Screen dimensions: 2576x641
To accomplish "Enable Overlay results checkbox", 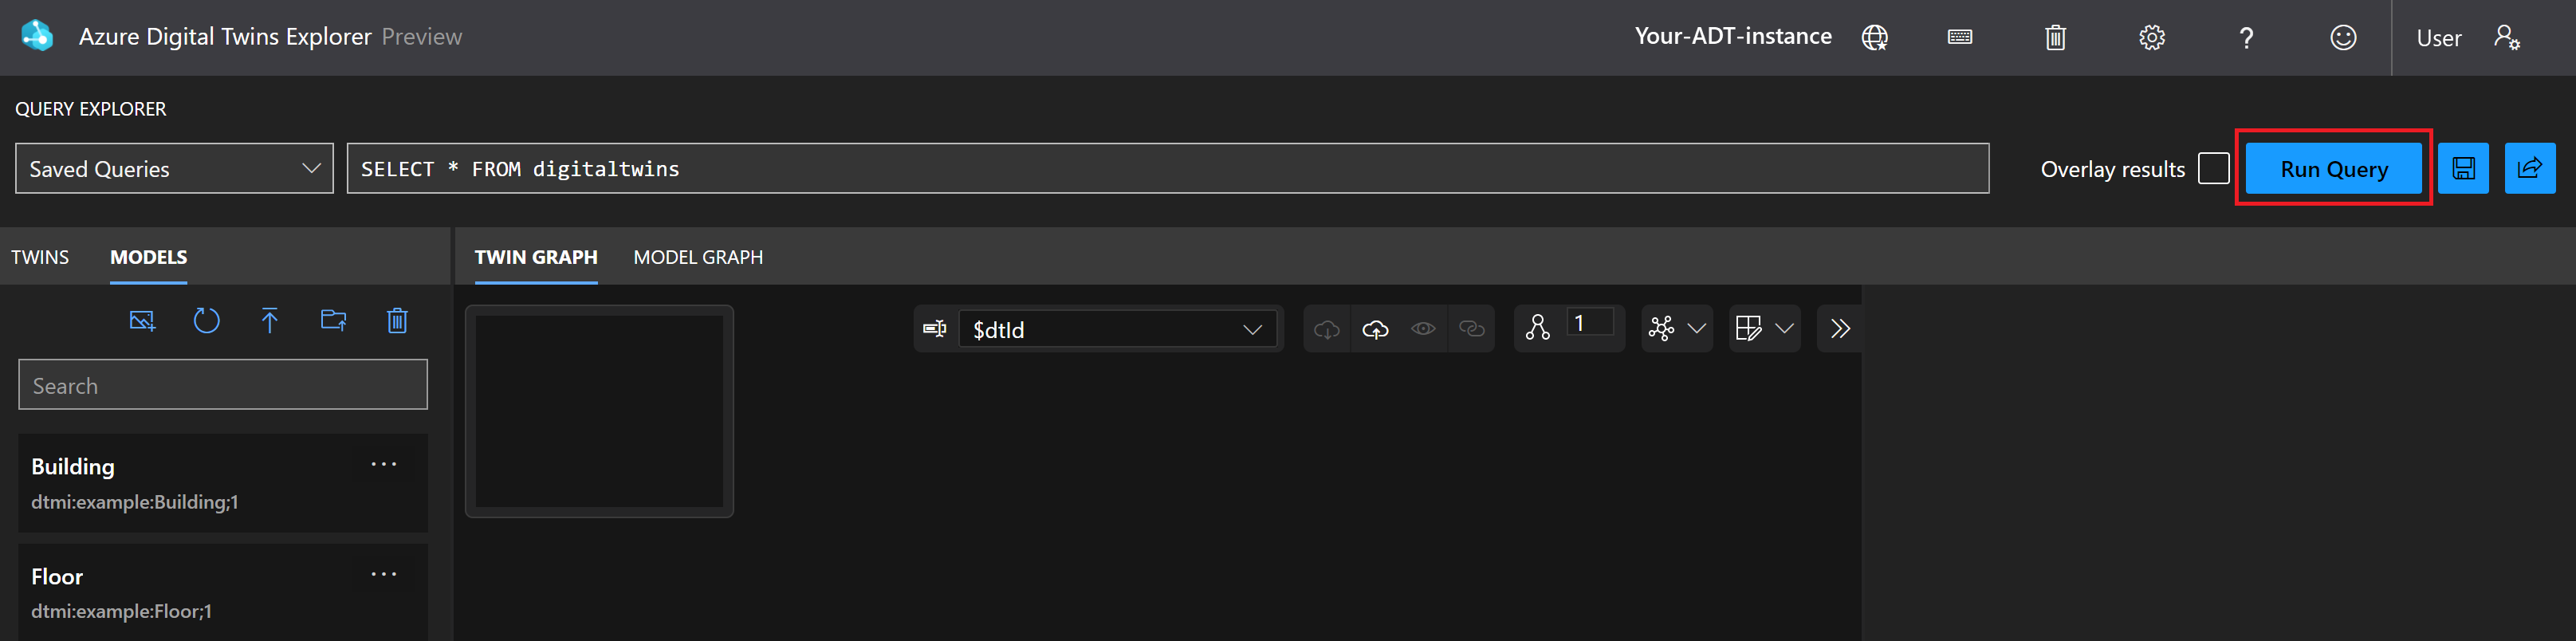I will pyautogui.click(x=2213, y=168).
